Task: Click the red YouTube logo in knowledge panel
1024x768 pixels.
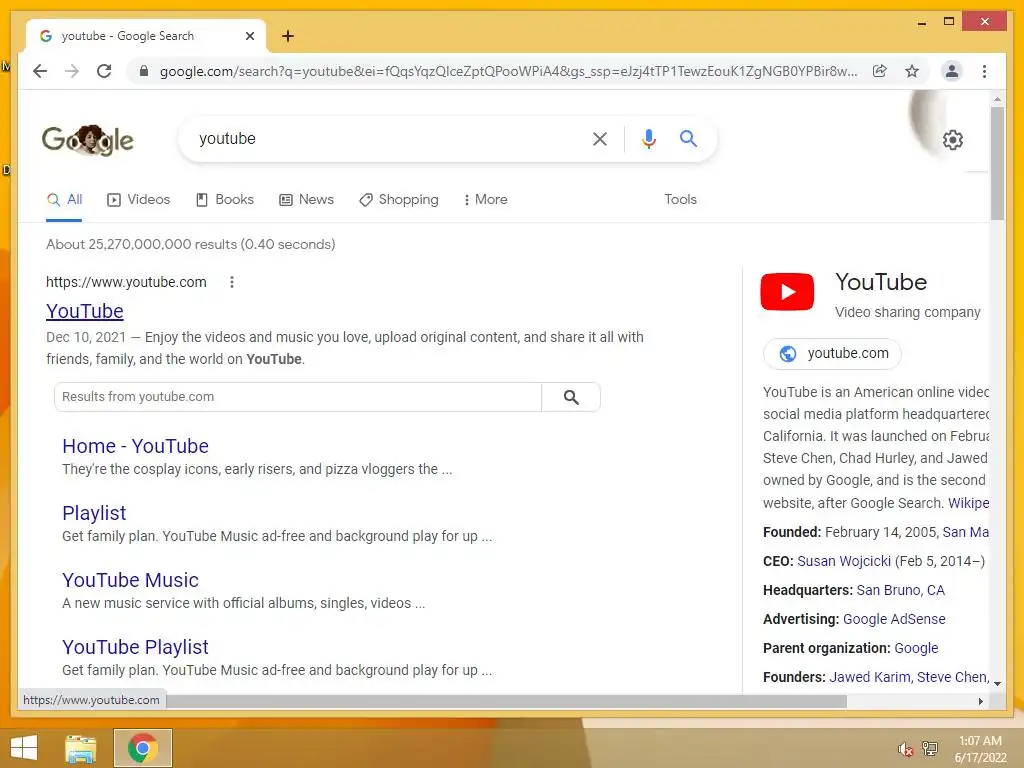Action: click(x=787, y=291)
